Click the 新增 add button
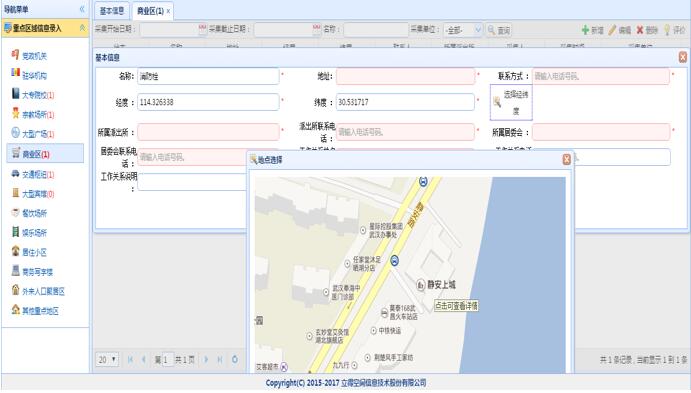This screenshot has height=393, width=691. [x=592, y=30]
